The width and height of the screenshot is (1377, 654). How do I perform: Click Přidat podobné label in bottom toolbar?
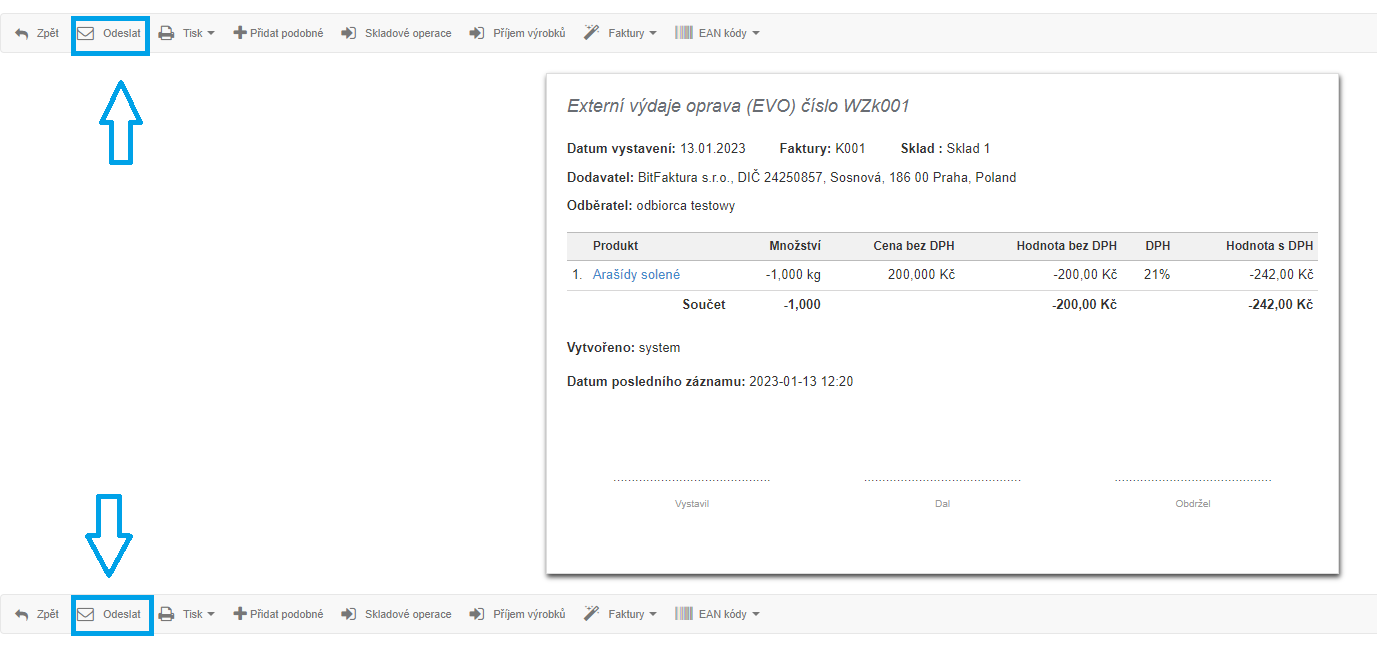(287, 614)
